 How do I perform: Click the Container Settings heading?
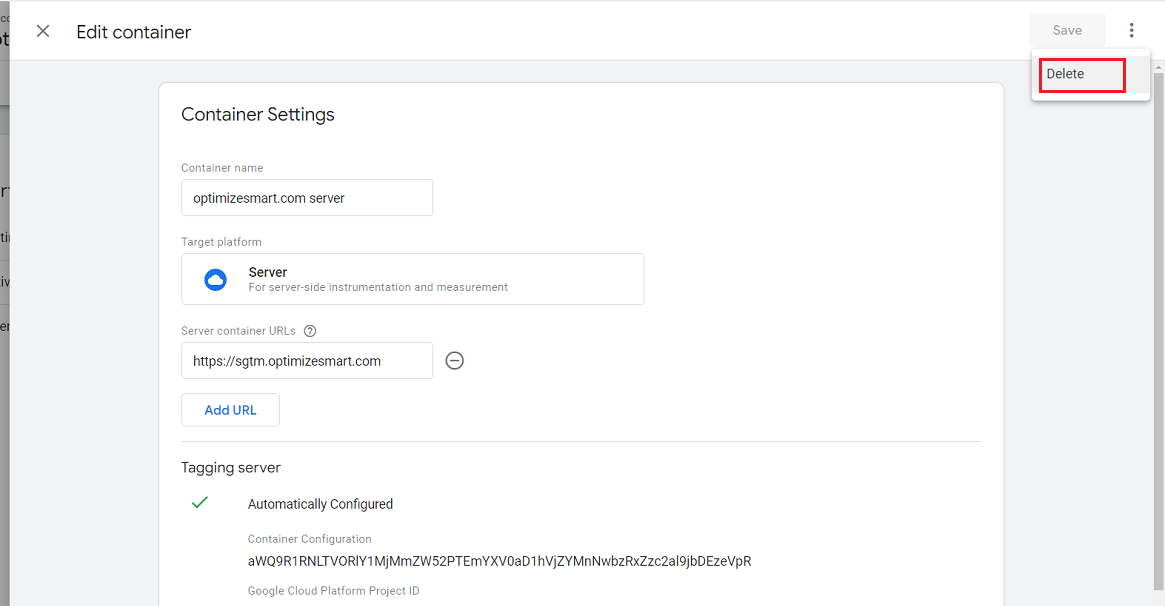point(258,115)
